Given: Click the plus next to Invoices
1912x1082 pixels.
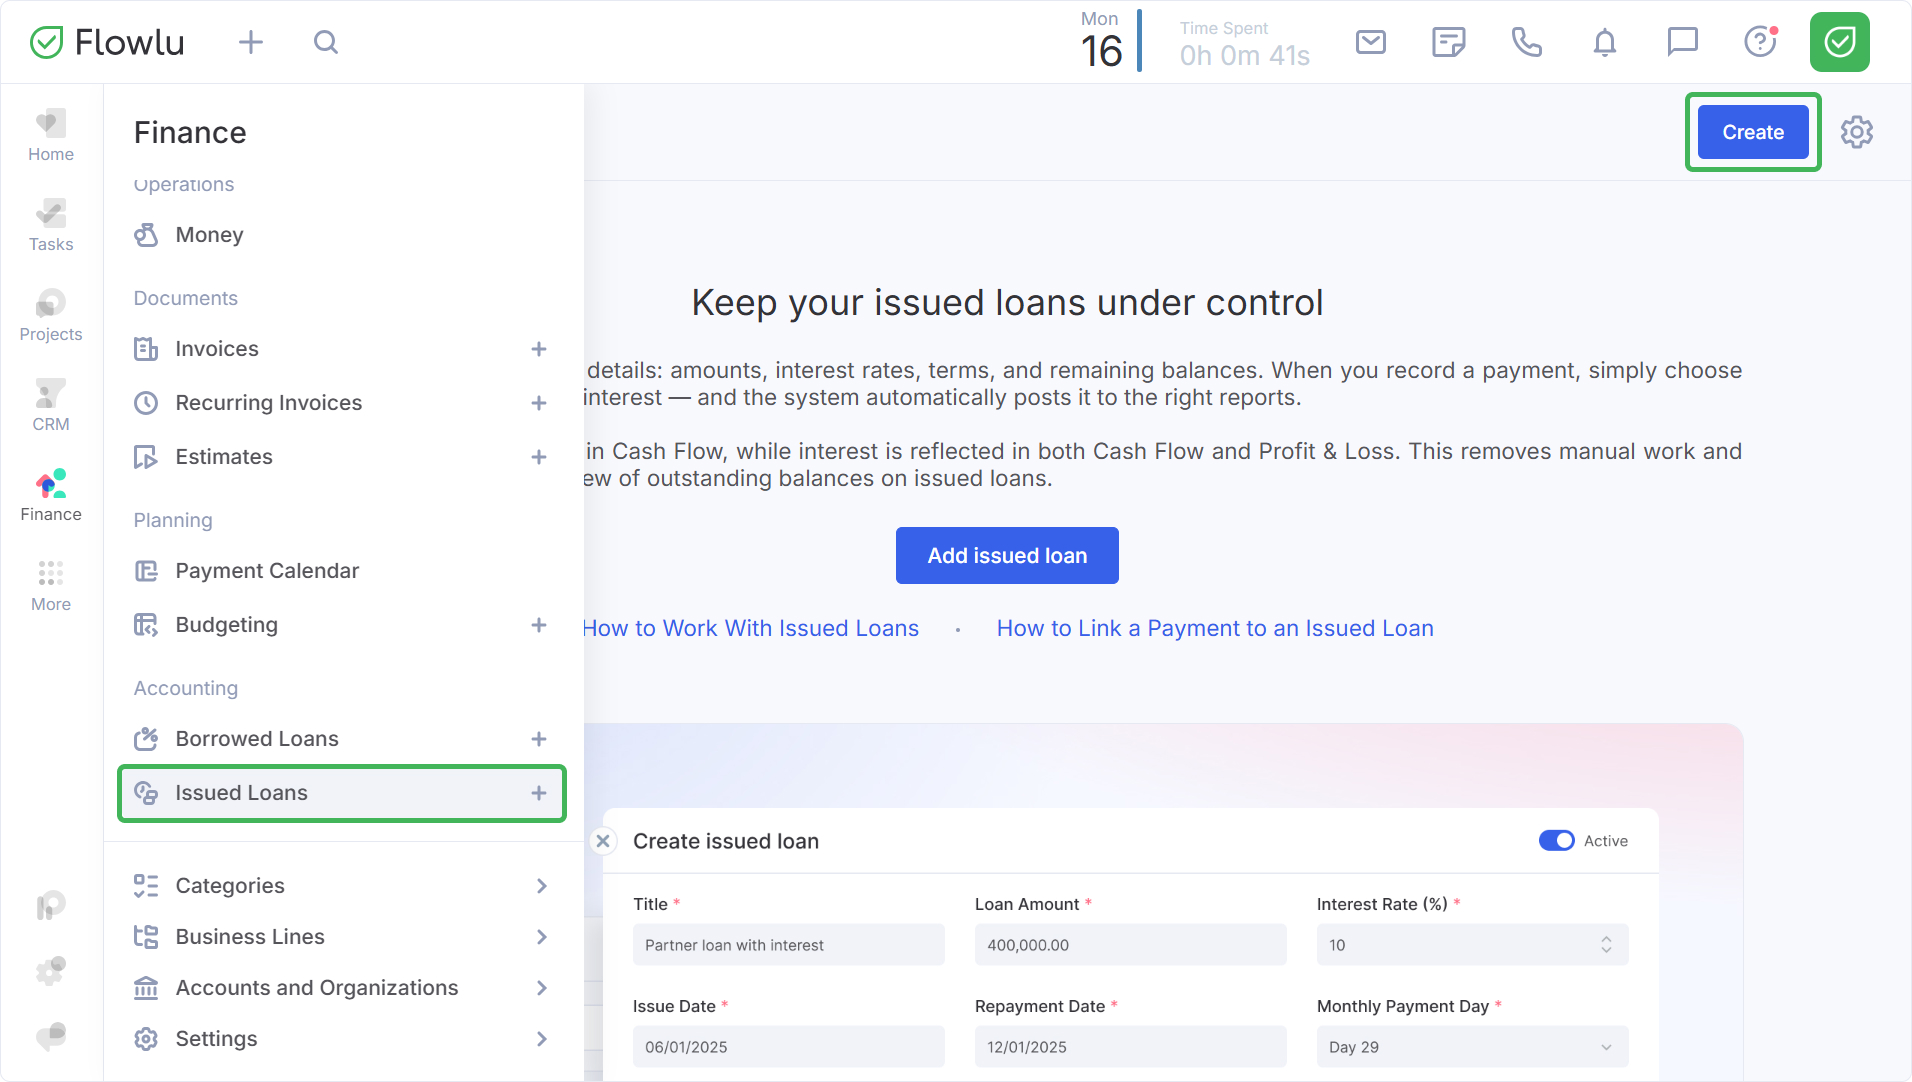Looking at the screenshot, I should [x=539, y=349].
